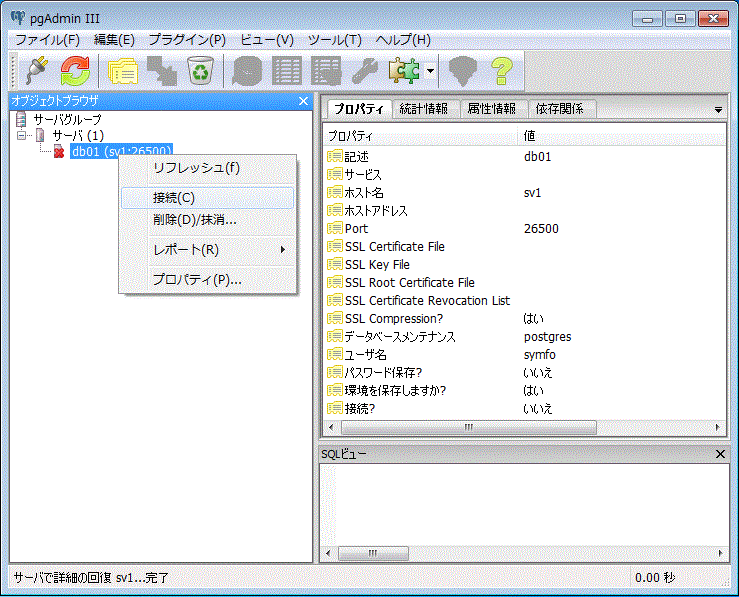Click the プロパティ column header
The width and height of the screenshot is (739, 597).
[421, 136]
